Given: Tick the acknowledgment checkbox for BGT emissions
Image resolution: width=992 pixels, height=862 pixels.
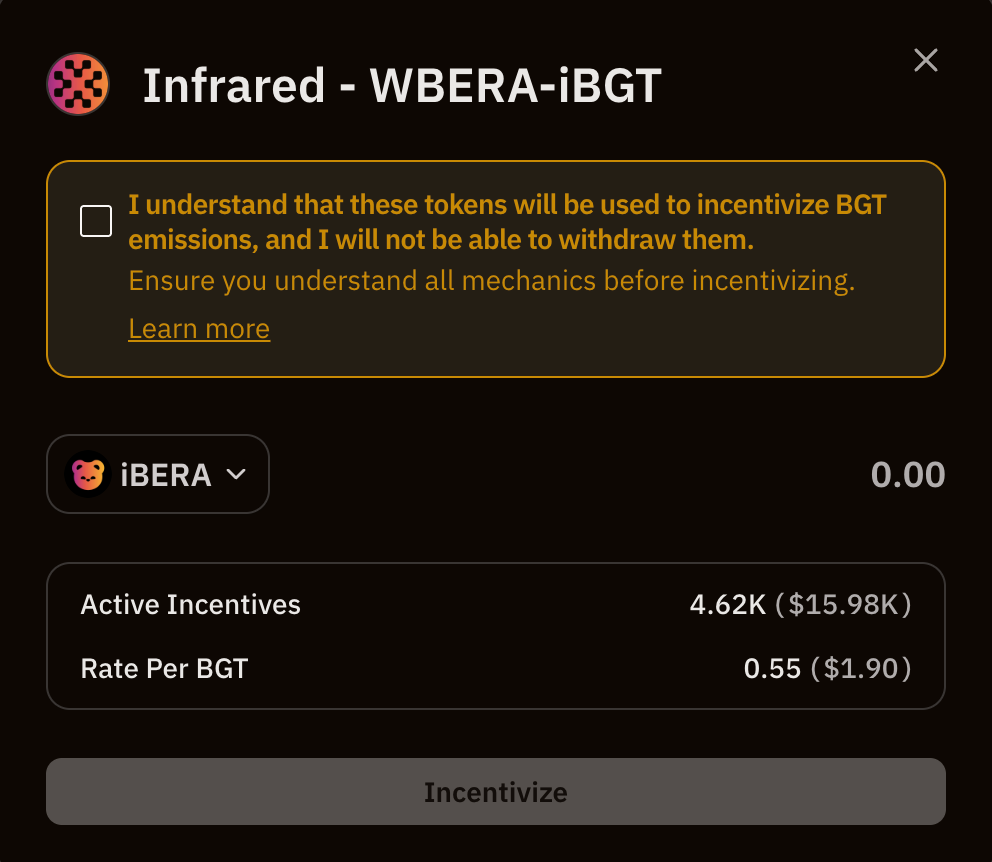Looking at the screenshot, I should click(96, 221).
